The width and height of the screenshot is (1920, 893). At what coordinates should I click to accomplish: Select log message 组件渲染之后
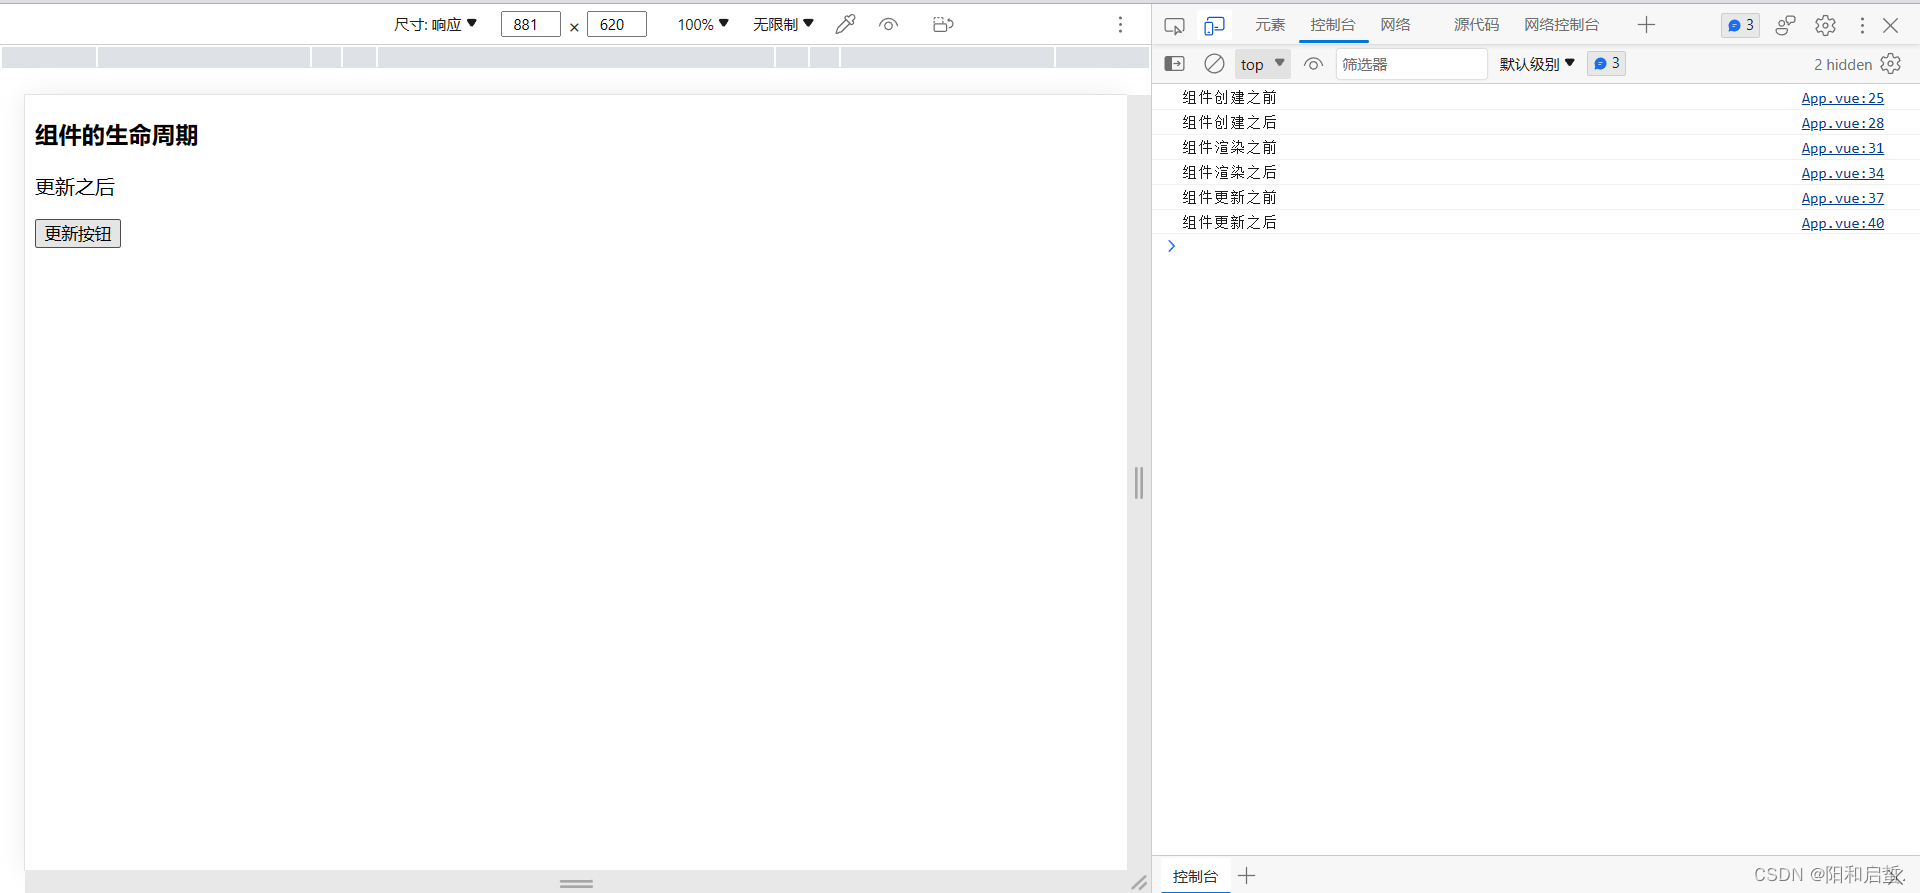1229,172
